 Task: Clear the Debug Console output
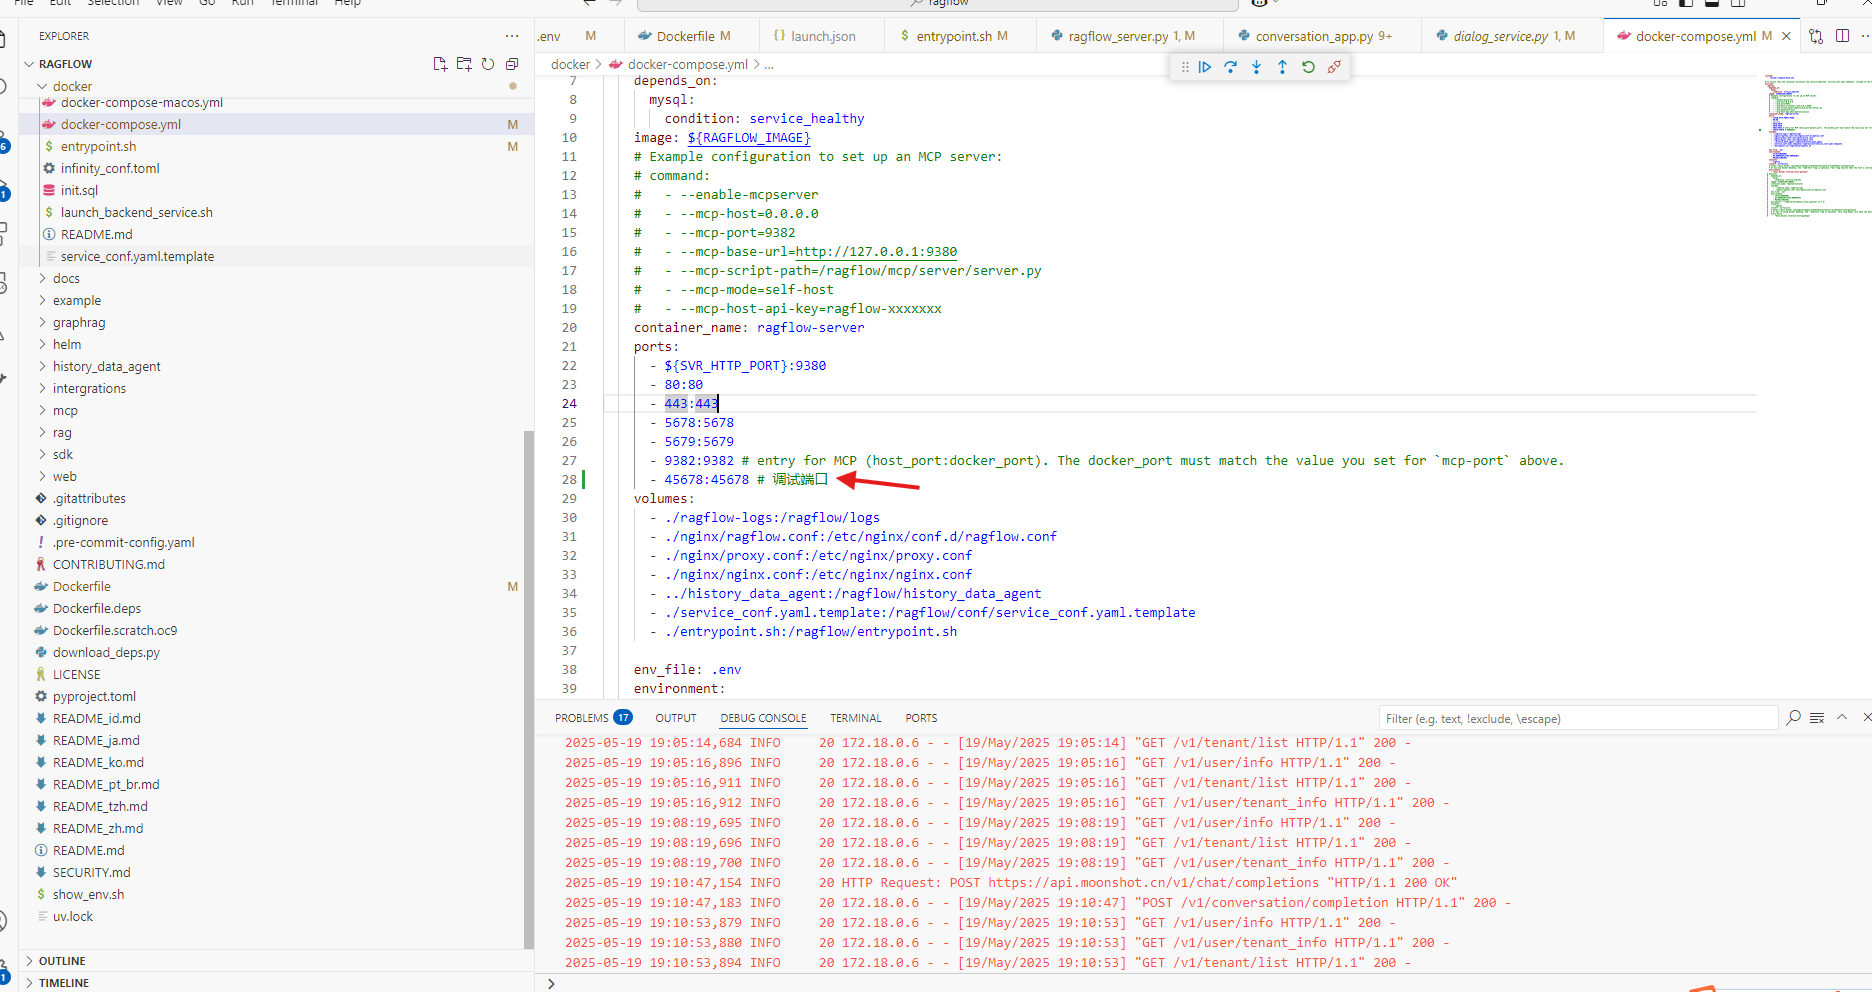(x=1816, y=717)
